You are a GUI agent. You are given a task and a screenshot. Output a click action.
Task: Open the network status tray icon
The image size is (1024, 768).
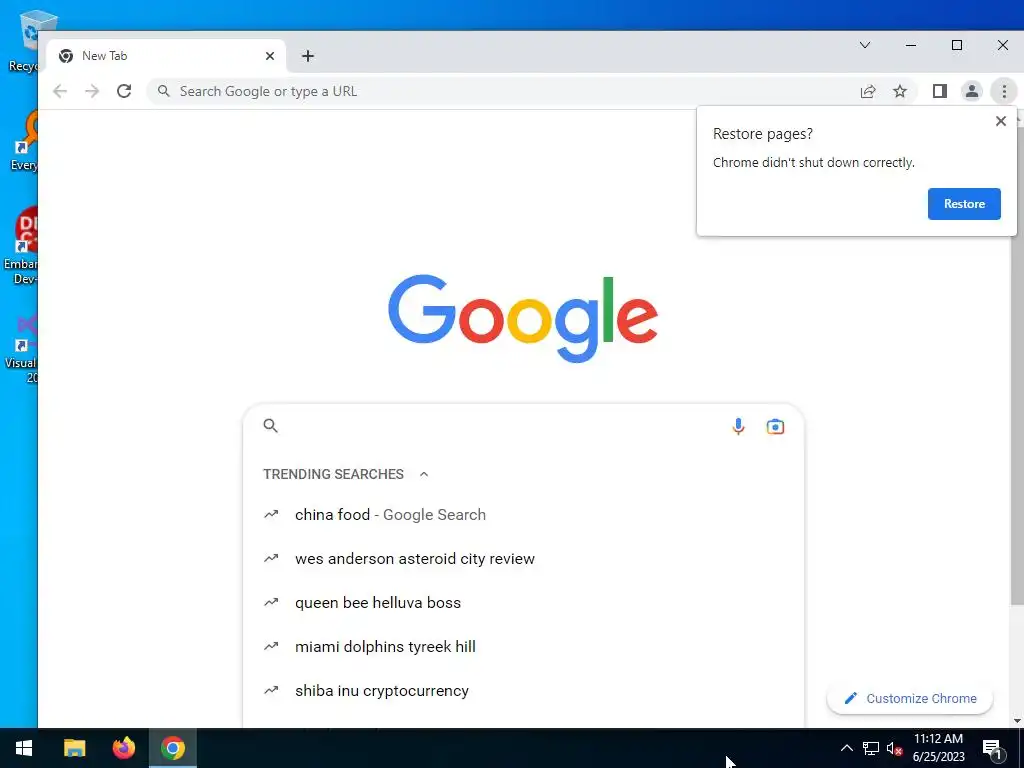coord(871,748)
